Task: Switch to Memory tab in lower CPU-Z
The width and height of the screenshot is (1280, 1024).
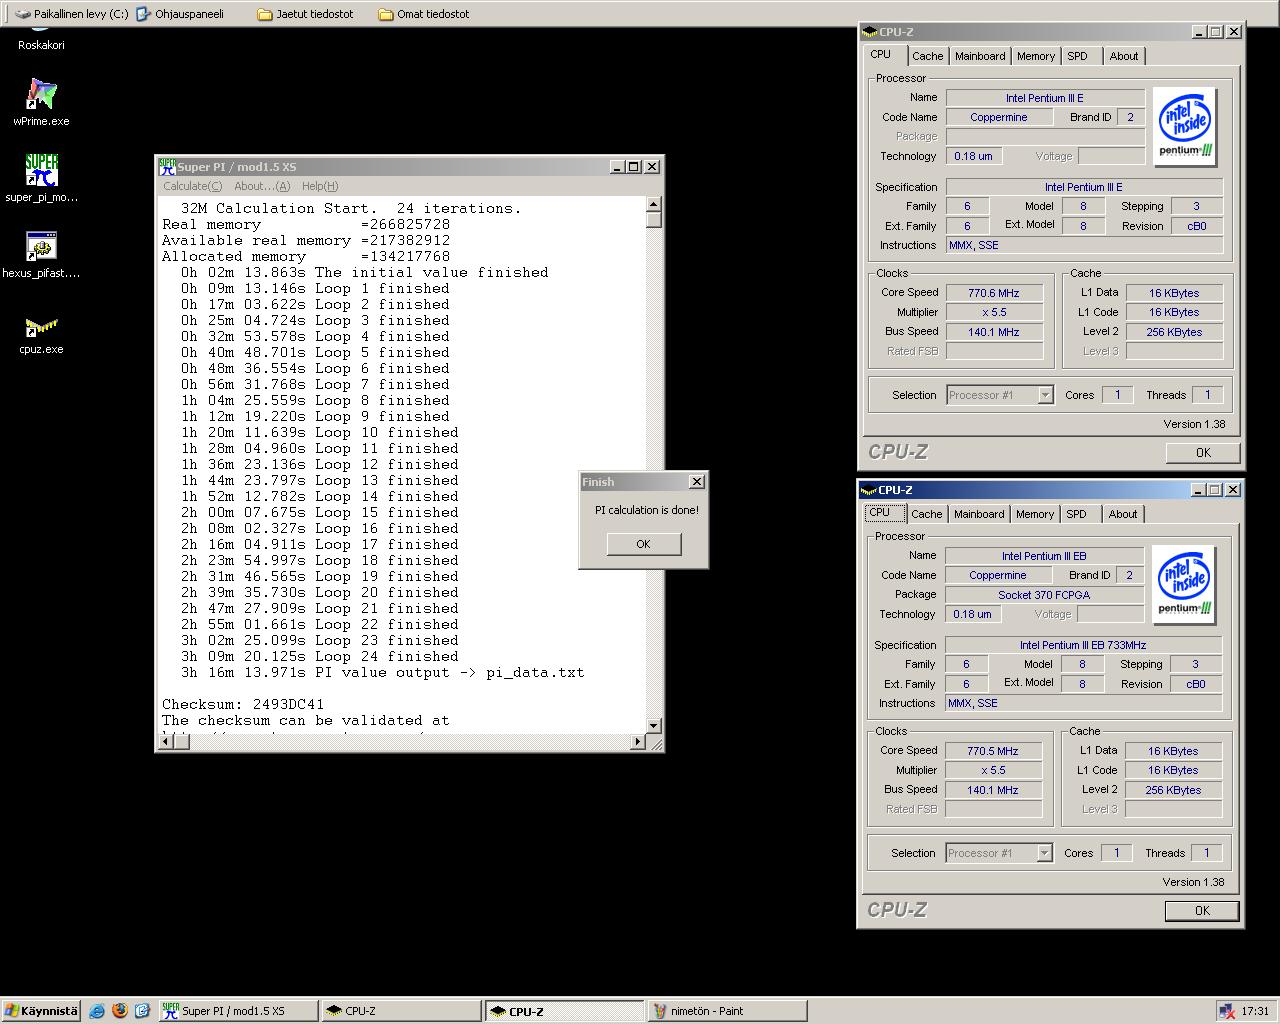Action: pos(1035,514)
